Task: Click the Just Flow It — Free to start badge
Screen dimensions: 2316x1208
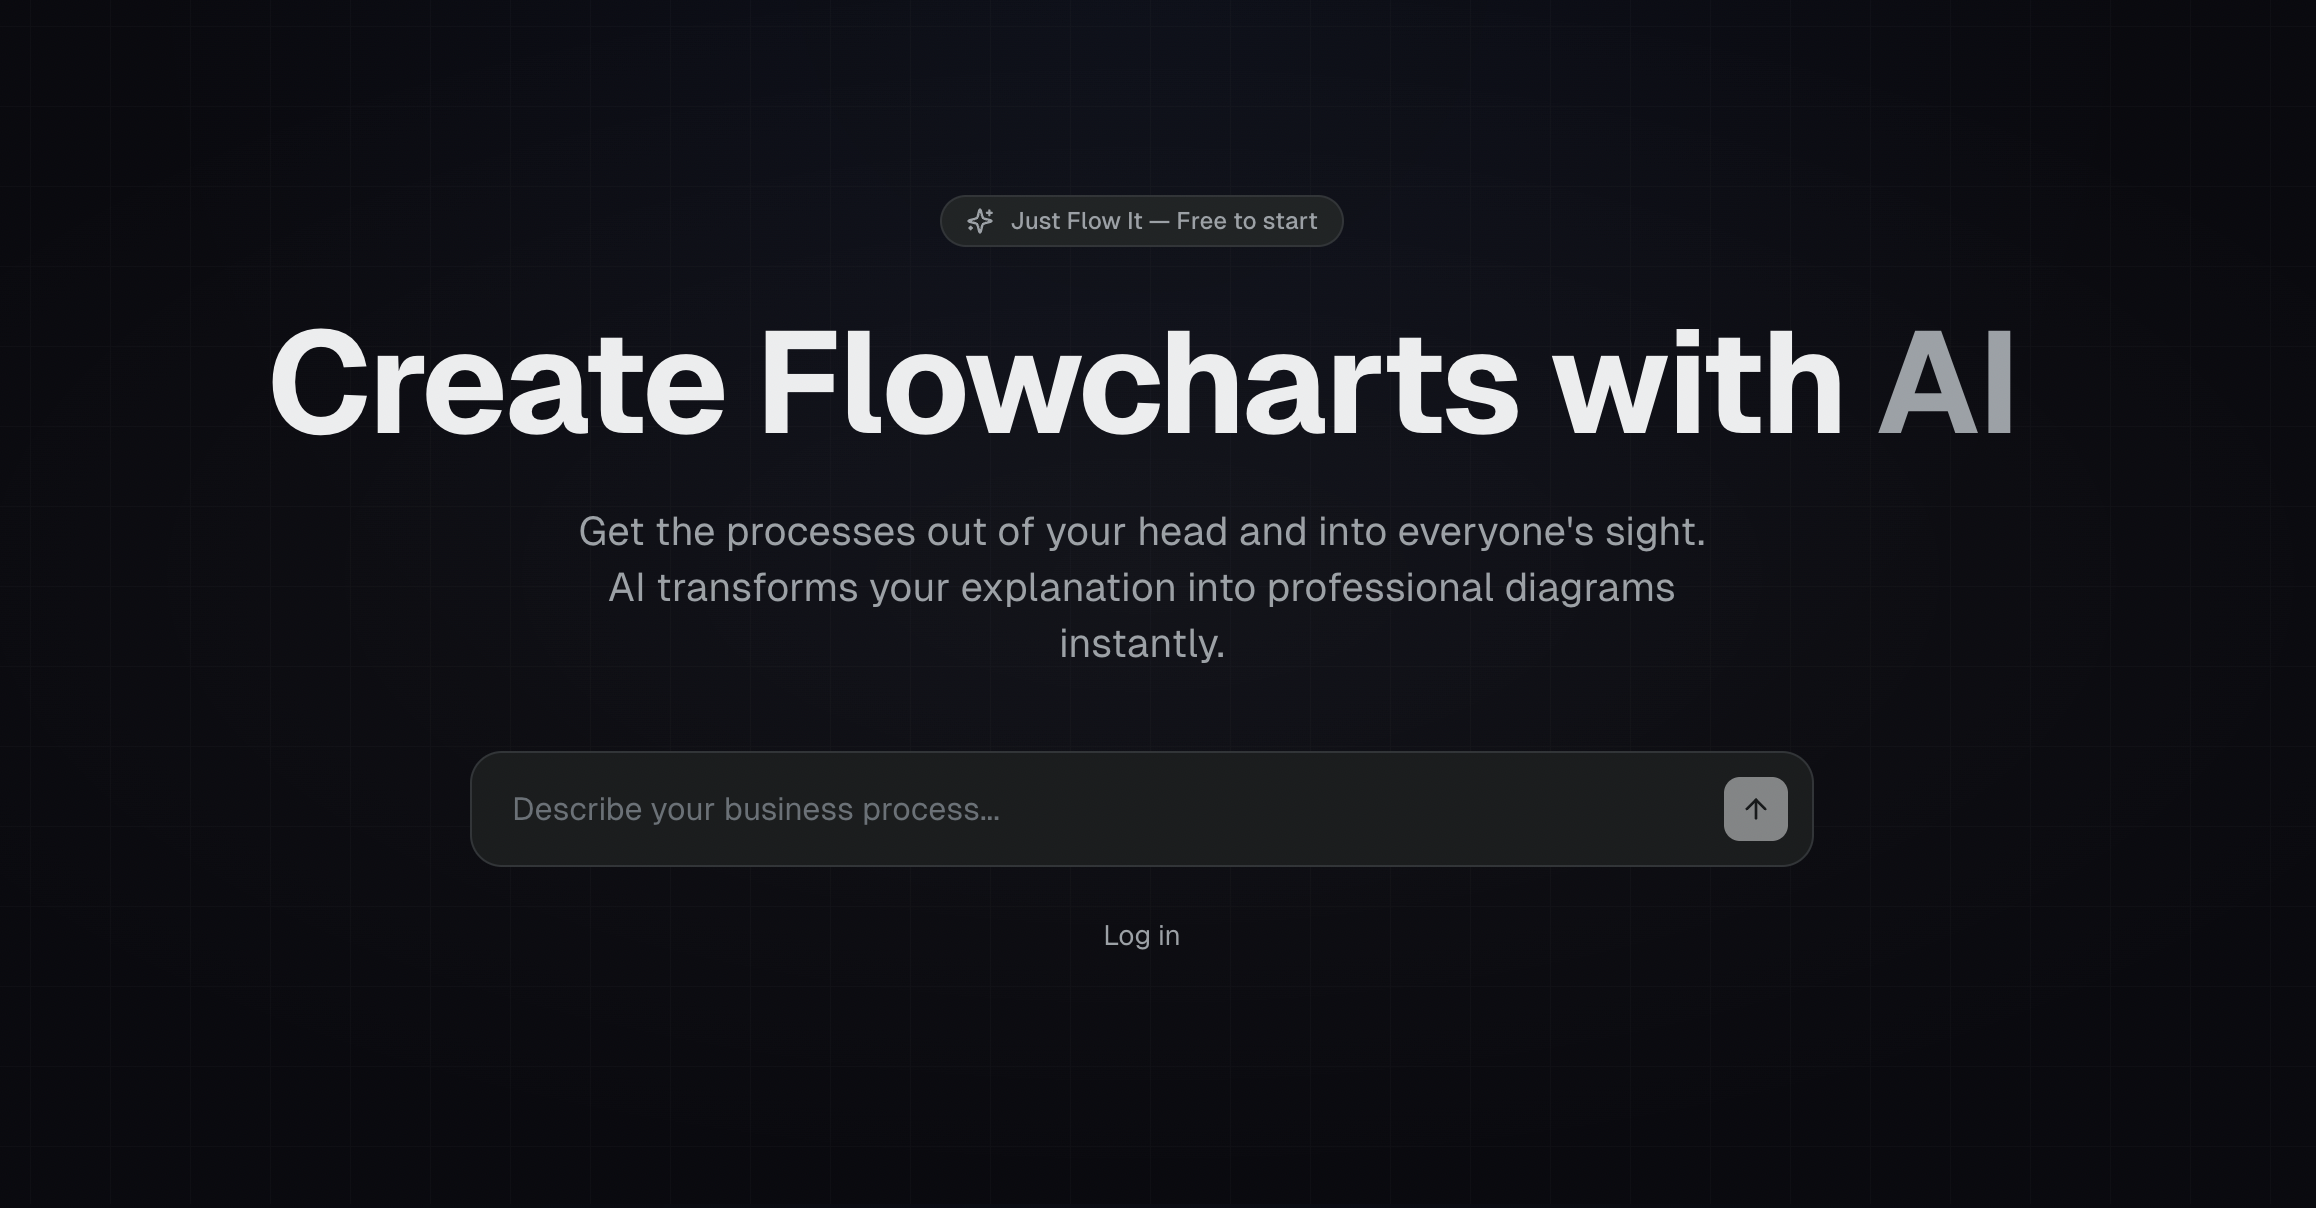Action: click(1141, 220)
